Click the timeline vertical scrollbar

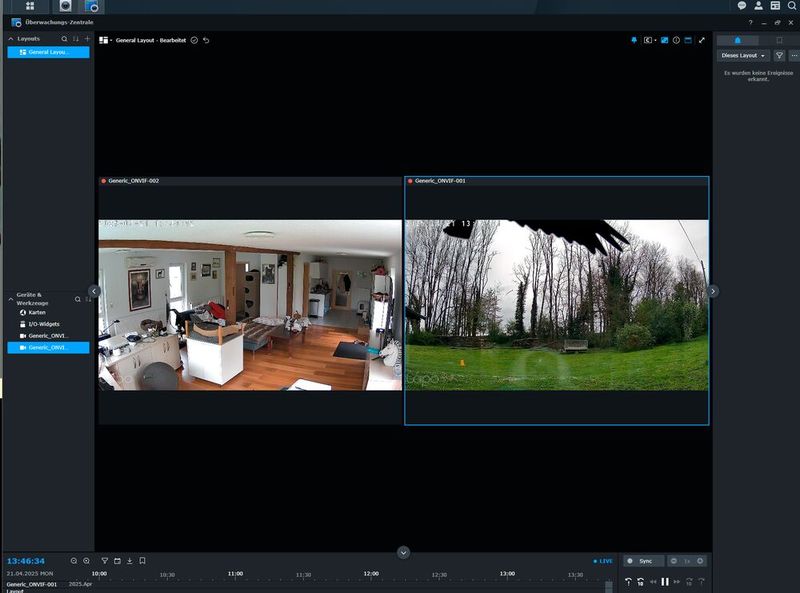tap(608, 586)
